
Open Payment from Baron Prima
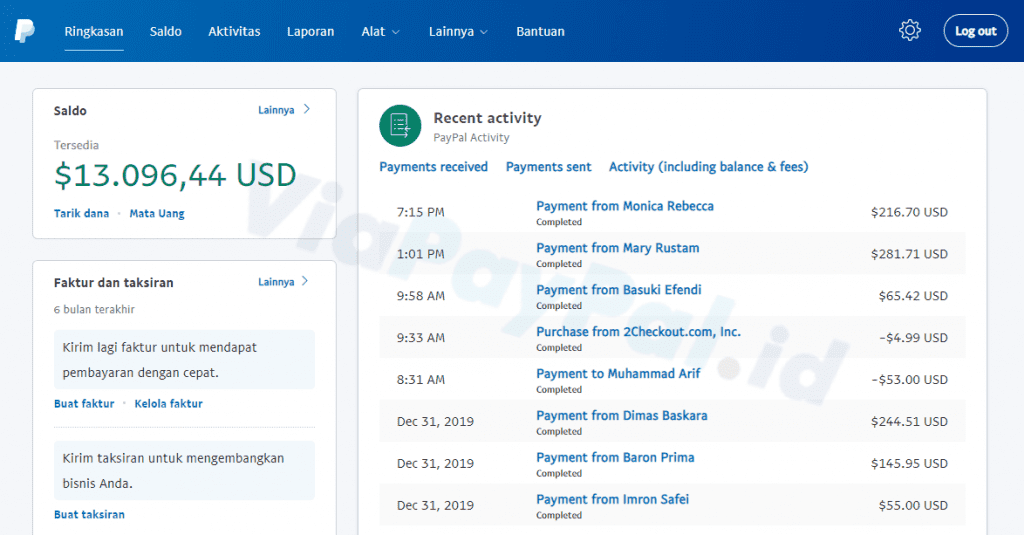(x=615, y=457)
